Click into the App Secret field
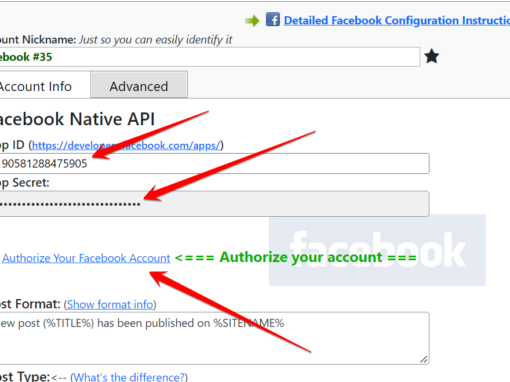The height and width of the screenshot is (382, 510). [x=214, y=204]
